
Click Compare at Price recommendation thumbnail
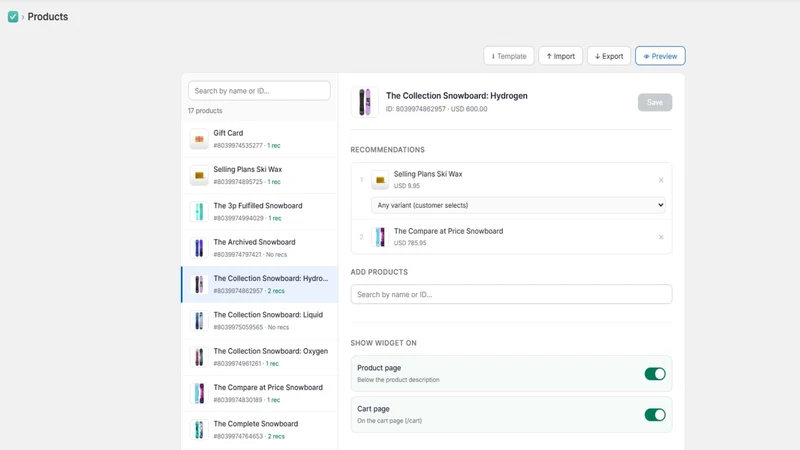click(380, 237)
